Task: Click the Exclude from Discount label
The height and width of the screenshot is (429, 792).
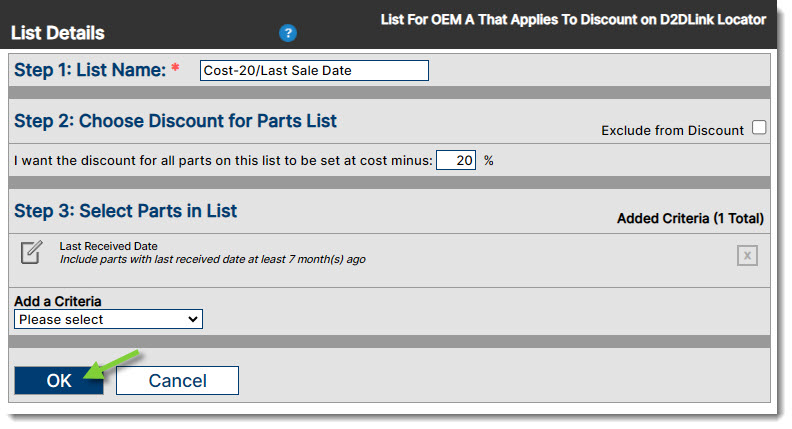Action: coord(672,130)
